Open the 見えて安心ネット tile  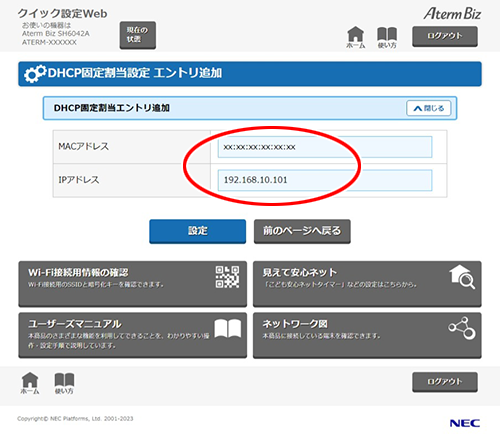[367, 284]
